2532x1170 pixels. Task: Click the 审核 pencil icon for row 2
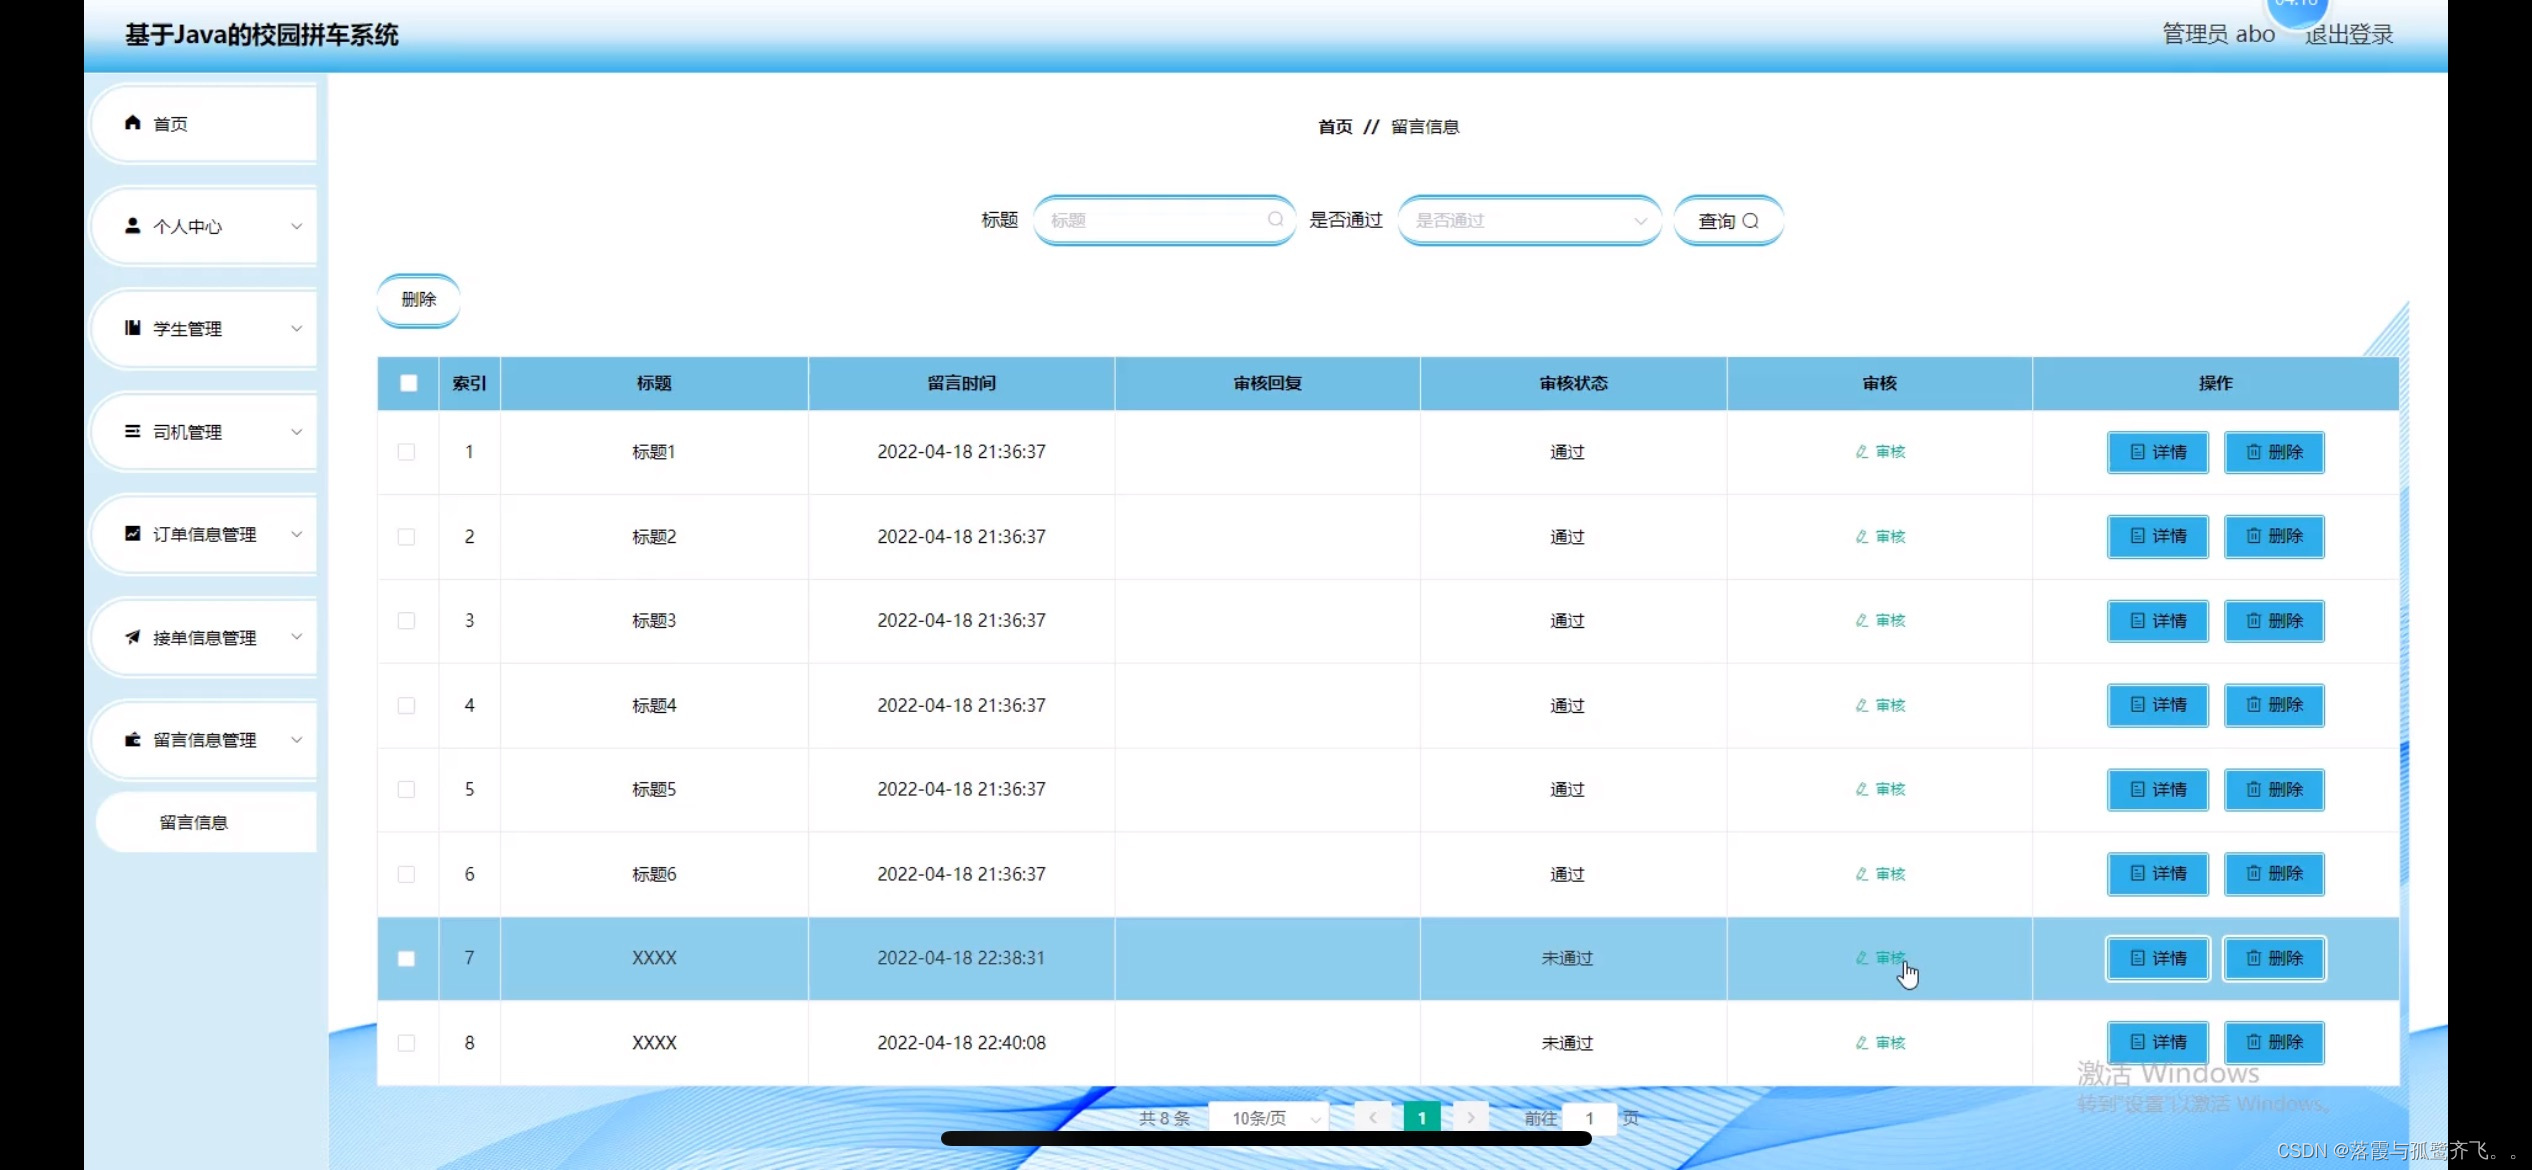[1862, 537]
